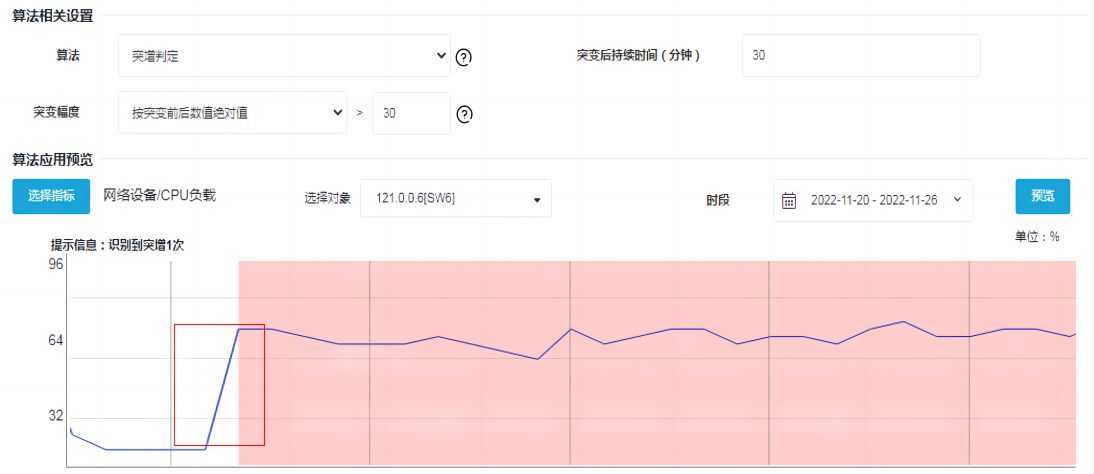
Task: Click the date range text 2022-11-20 - 2022-11-26
Action: coord(874,200)
